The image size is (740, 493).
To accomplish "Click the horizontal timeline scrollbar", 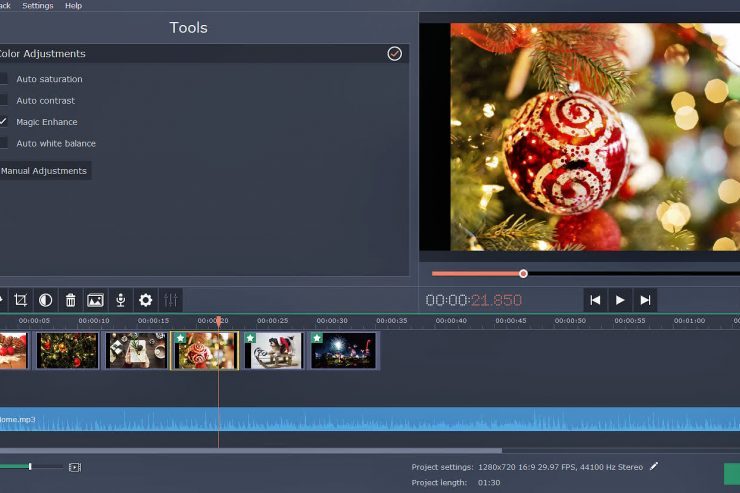I will pyautogui.click(x=251, y=451).
